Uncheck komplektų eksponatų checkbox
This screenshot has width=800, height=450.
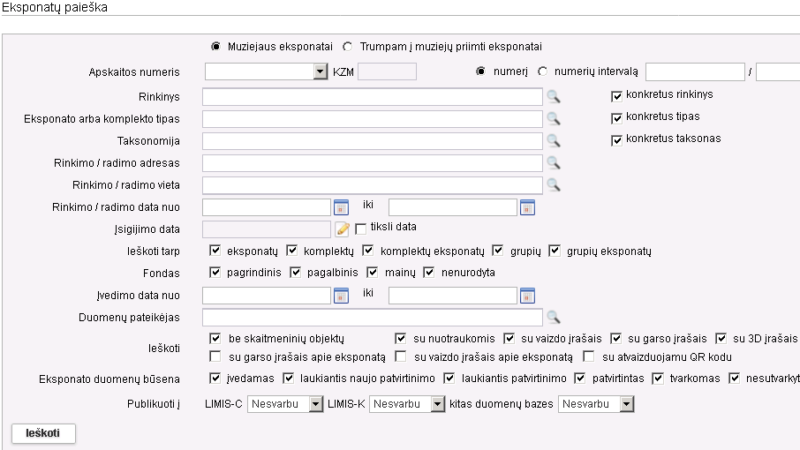click(x=368, y=250)
